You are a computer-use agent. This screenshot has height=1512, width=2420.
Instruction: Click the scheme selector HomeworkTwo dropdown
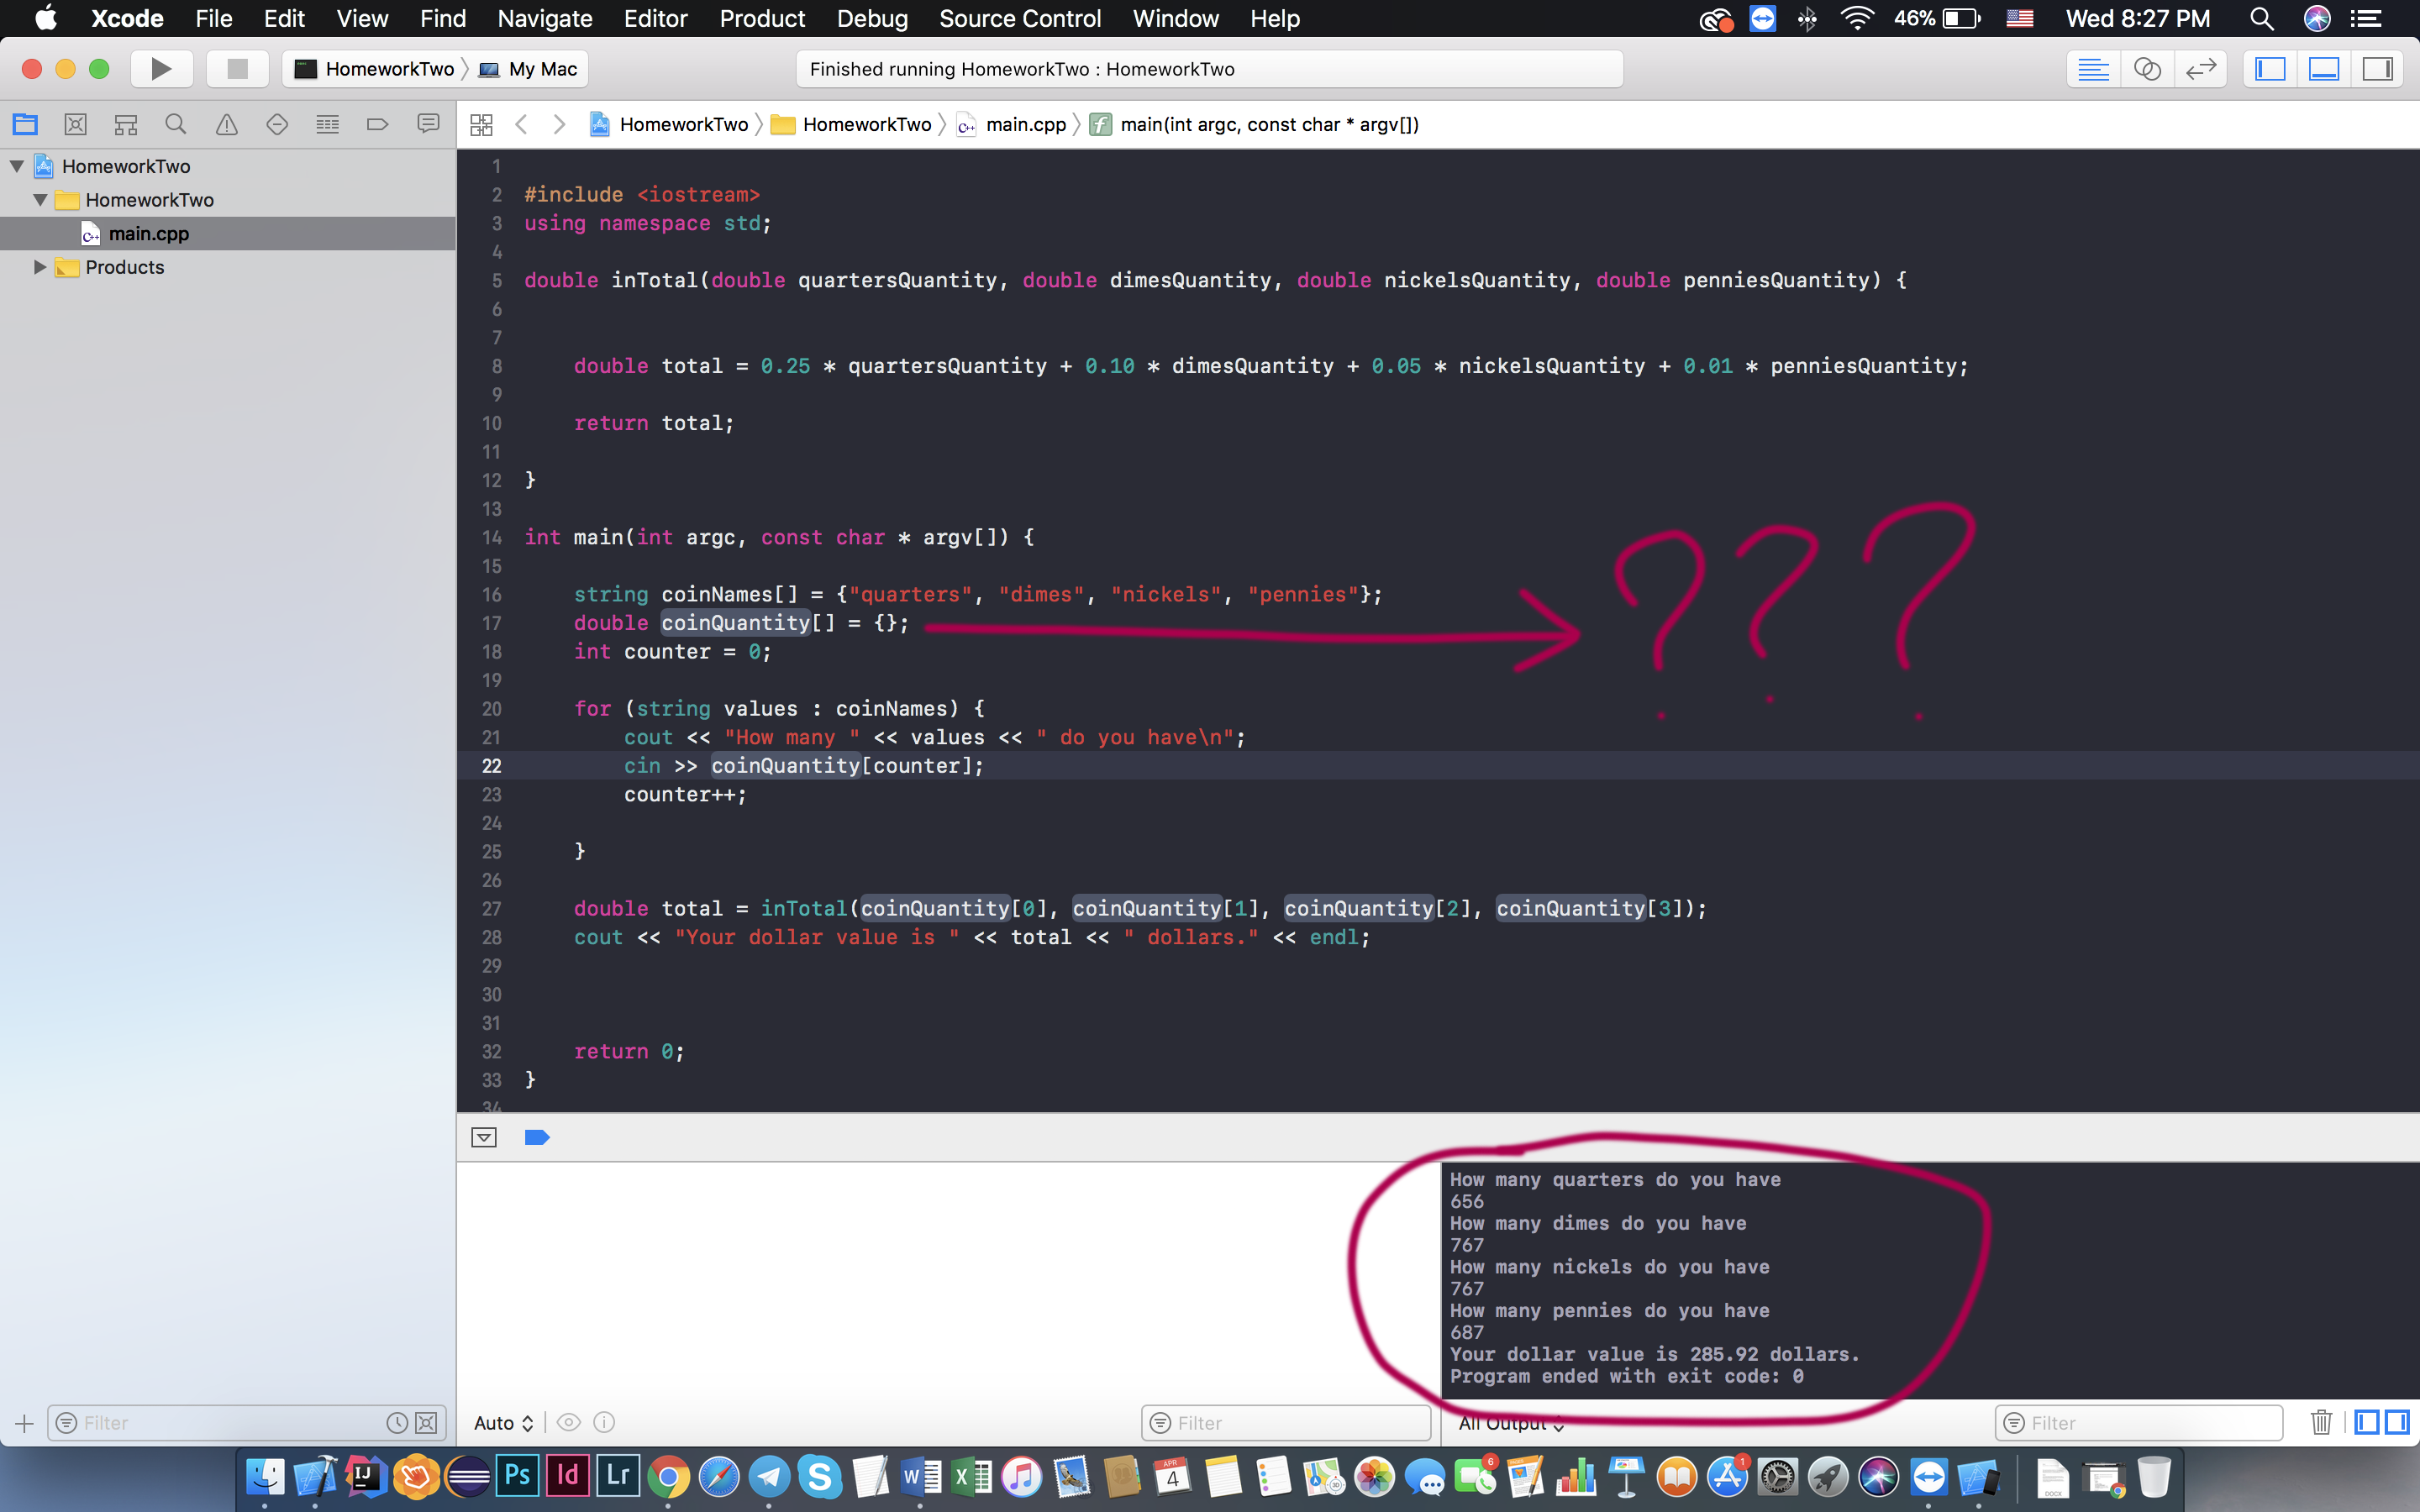[375, 68]
